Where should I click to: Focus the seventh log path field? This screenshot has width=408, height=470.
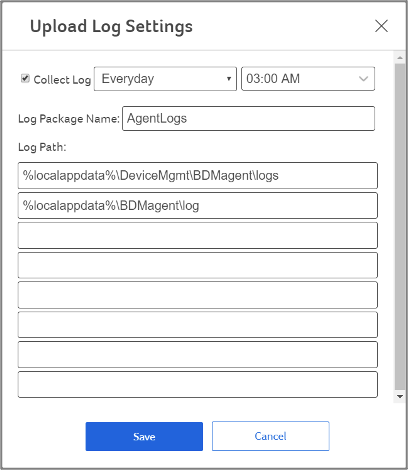tap(198, 355)
